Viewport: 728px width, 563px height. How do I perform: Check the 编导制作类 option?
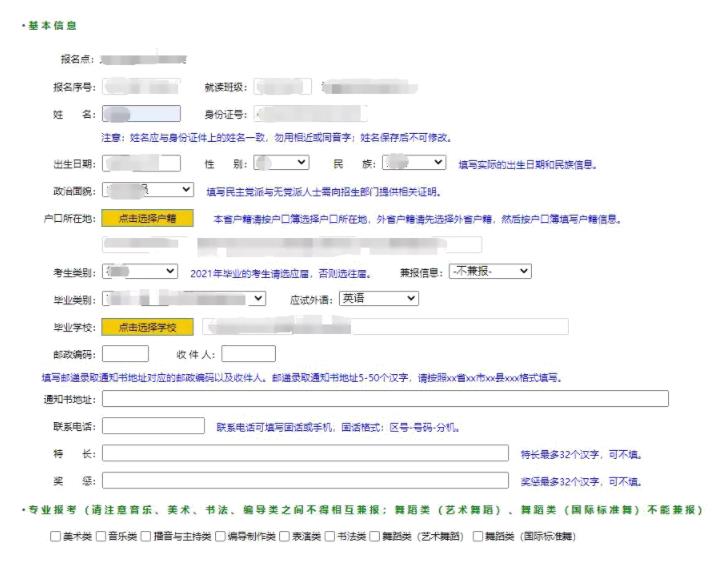[x=220, y=537]
